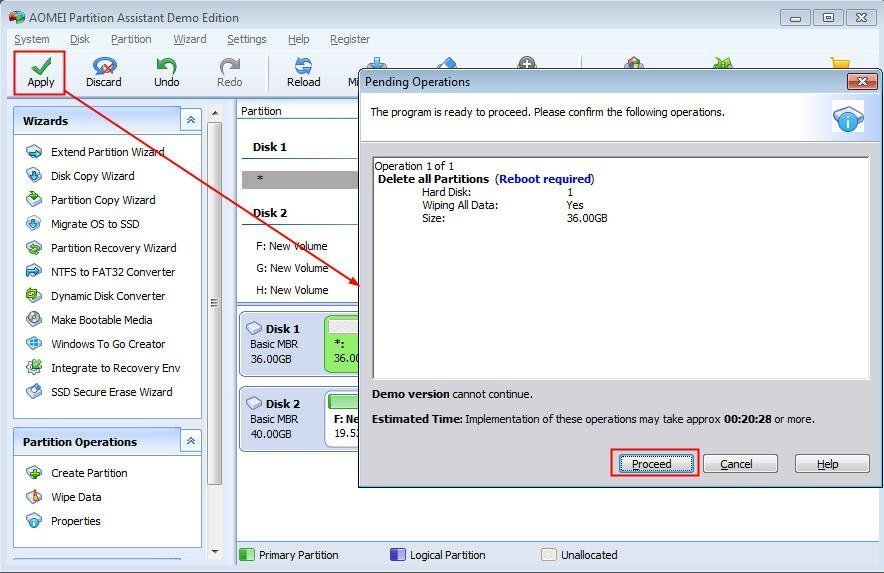Open the Help menu

point(298,39)
